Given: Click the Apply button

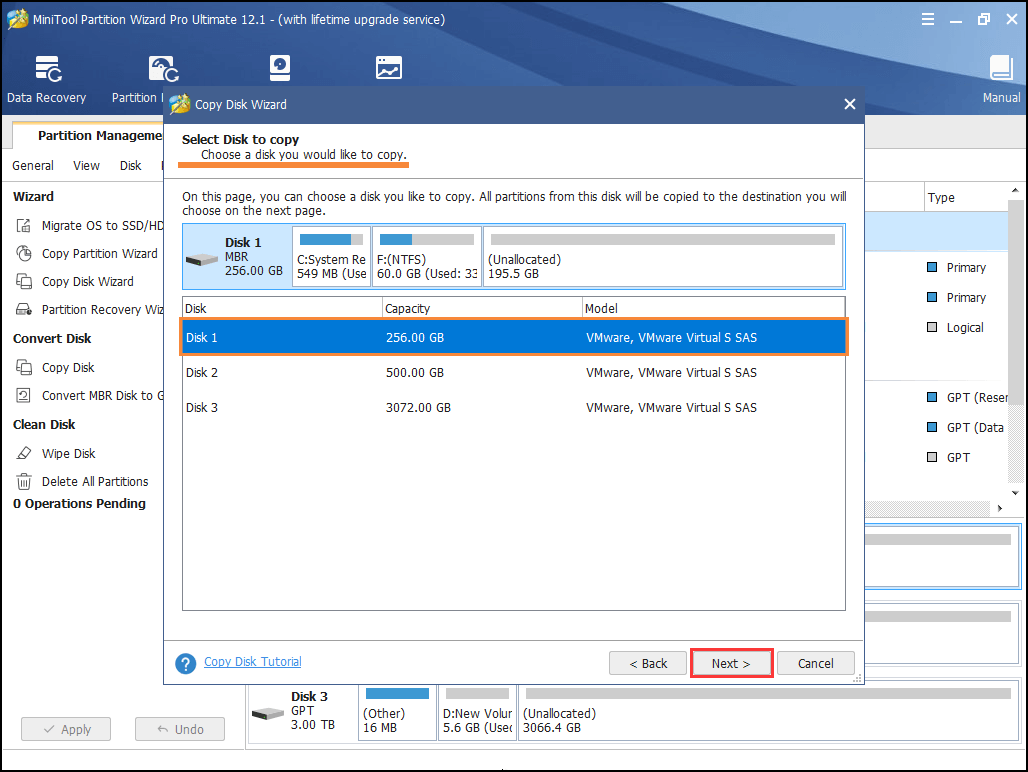Looking at the screenshot, I should click(66, 729).
